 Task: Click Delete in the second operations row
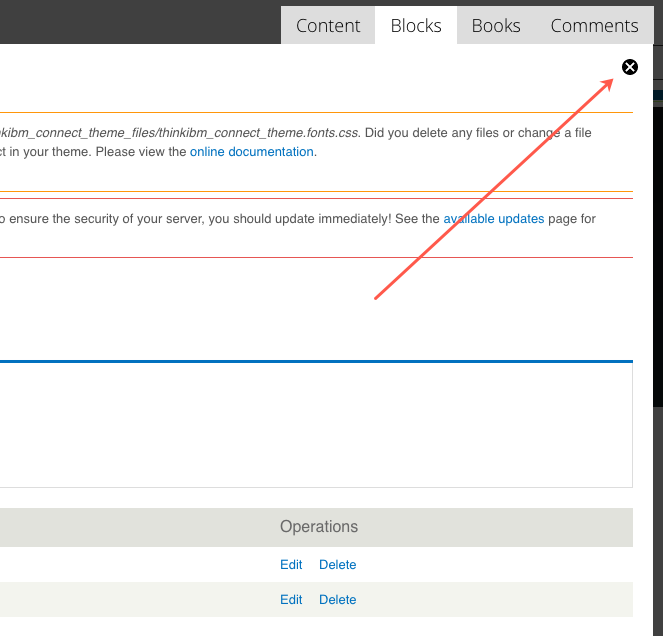click(337, 600)
